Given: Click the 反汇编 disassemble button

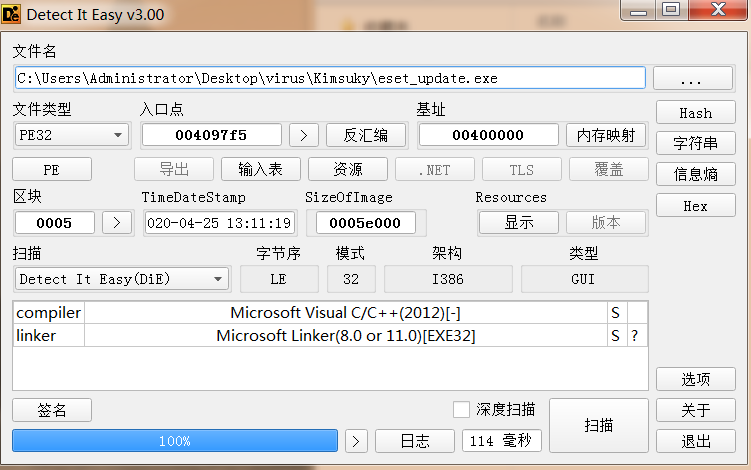Looking at the screenshot, I should [366, 135].
